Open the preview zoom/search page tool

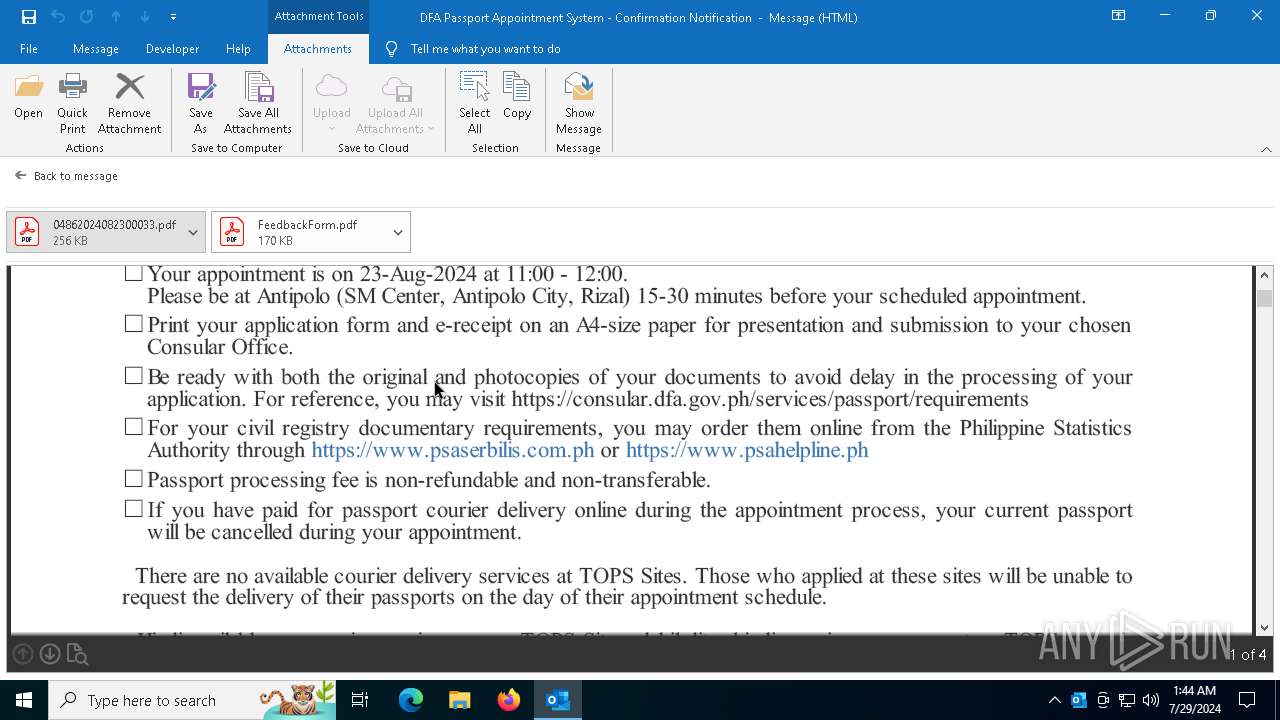tap(77, 655)
